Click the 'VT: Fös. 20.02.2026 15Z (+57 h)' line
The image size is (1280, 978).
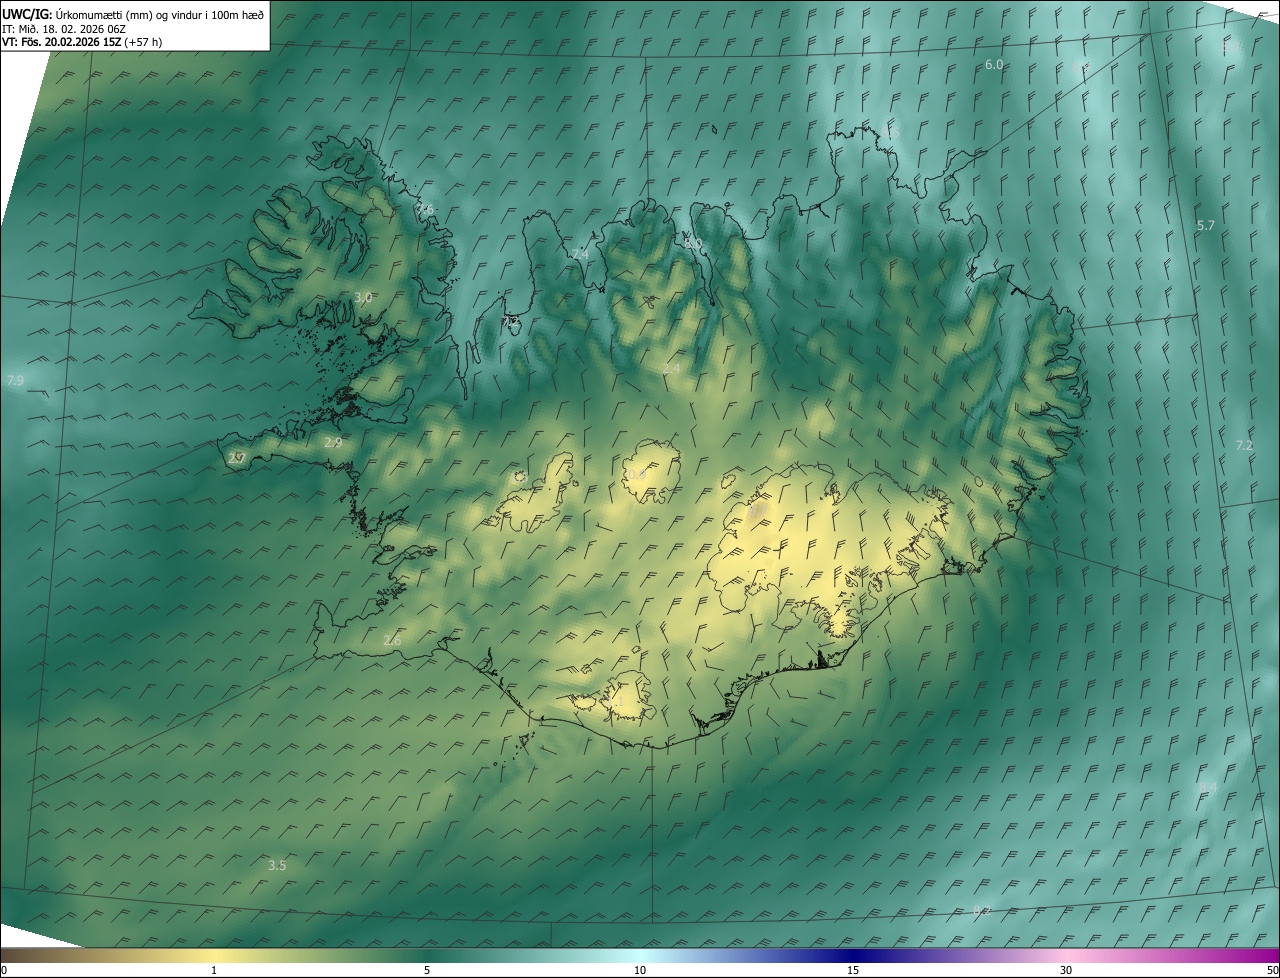pyautogui.click(x=82, y=42)
